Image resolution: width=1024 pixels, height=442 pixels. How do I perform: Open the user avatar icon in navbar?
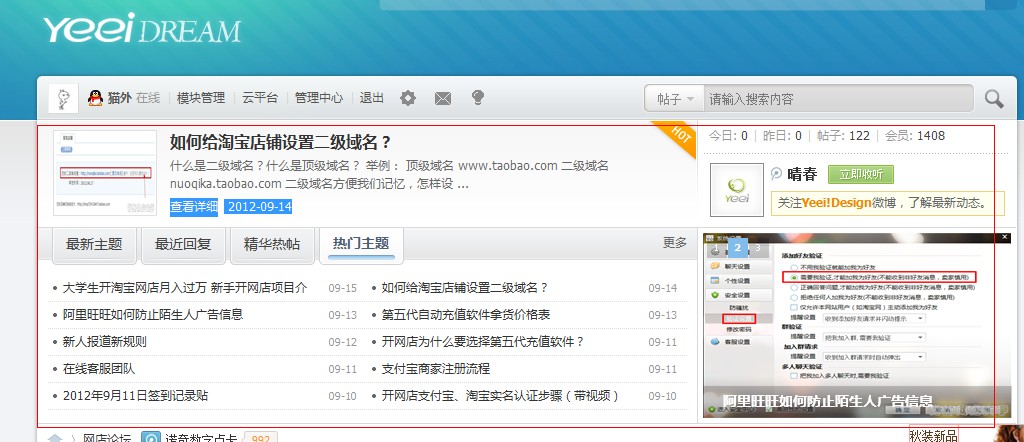pos(63,99)
